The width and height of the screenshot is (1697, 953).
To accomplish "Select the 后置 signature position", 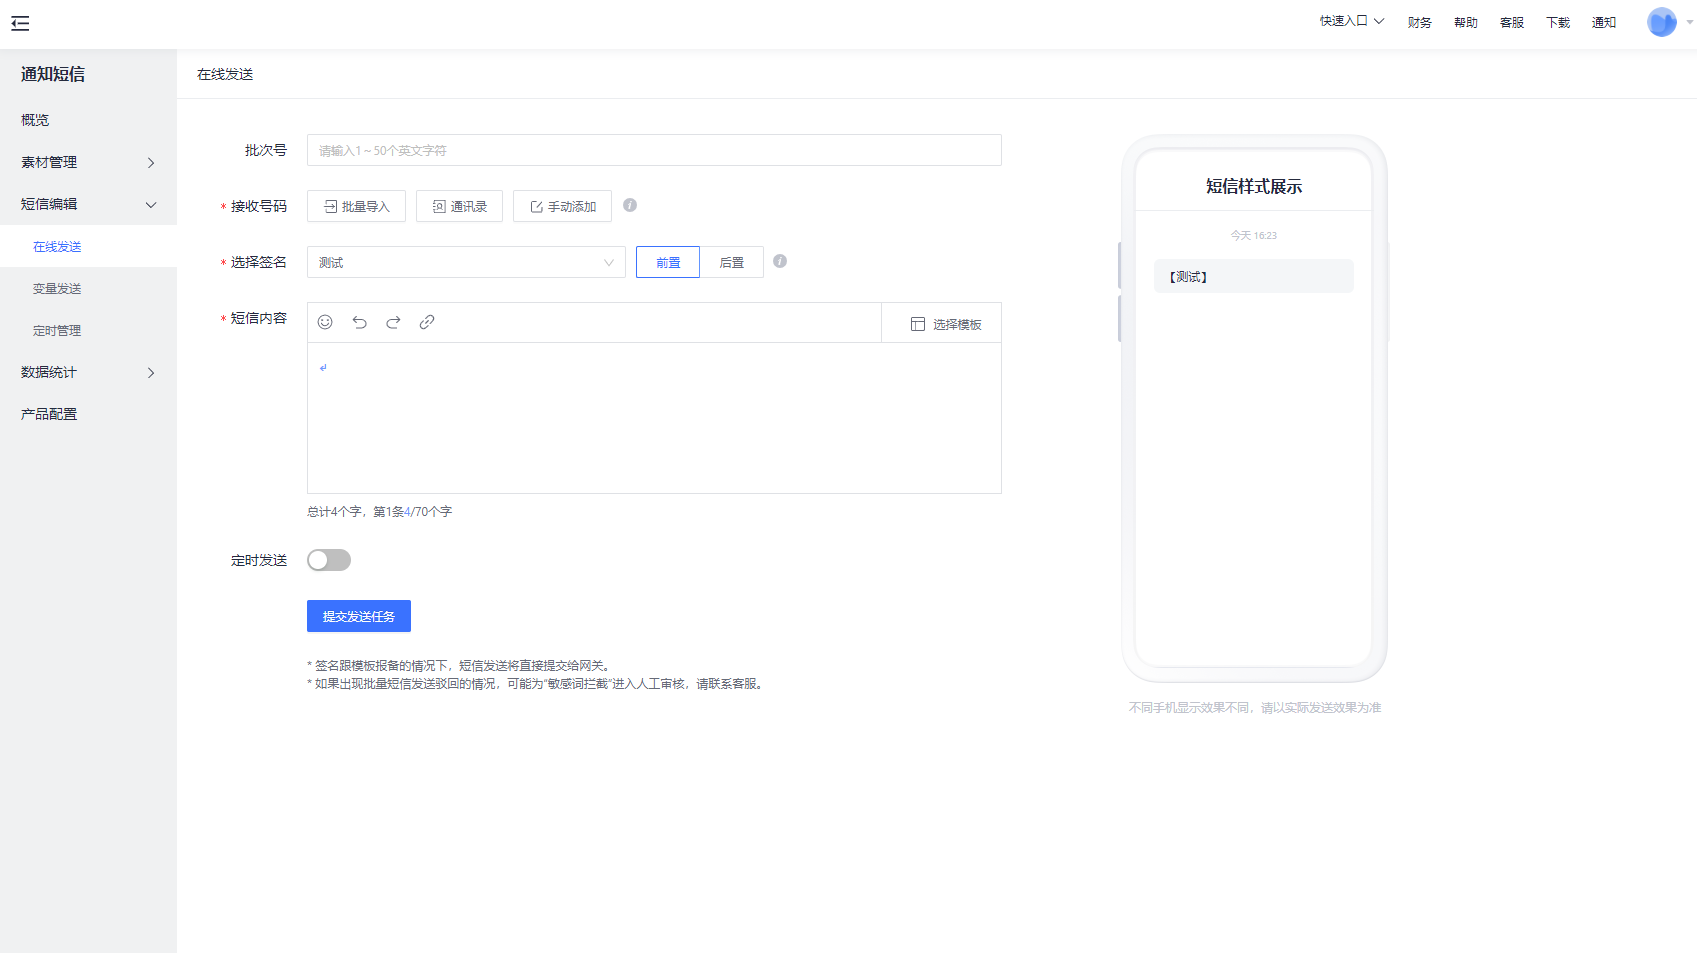I will (732, 262).
